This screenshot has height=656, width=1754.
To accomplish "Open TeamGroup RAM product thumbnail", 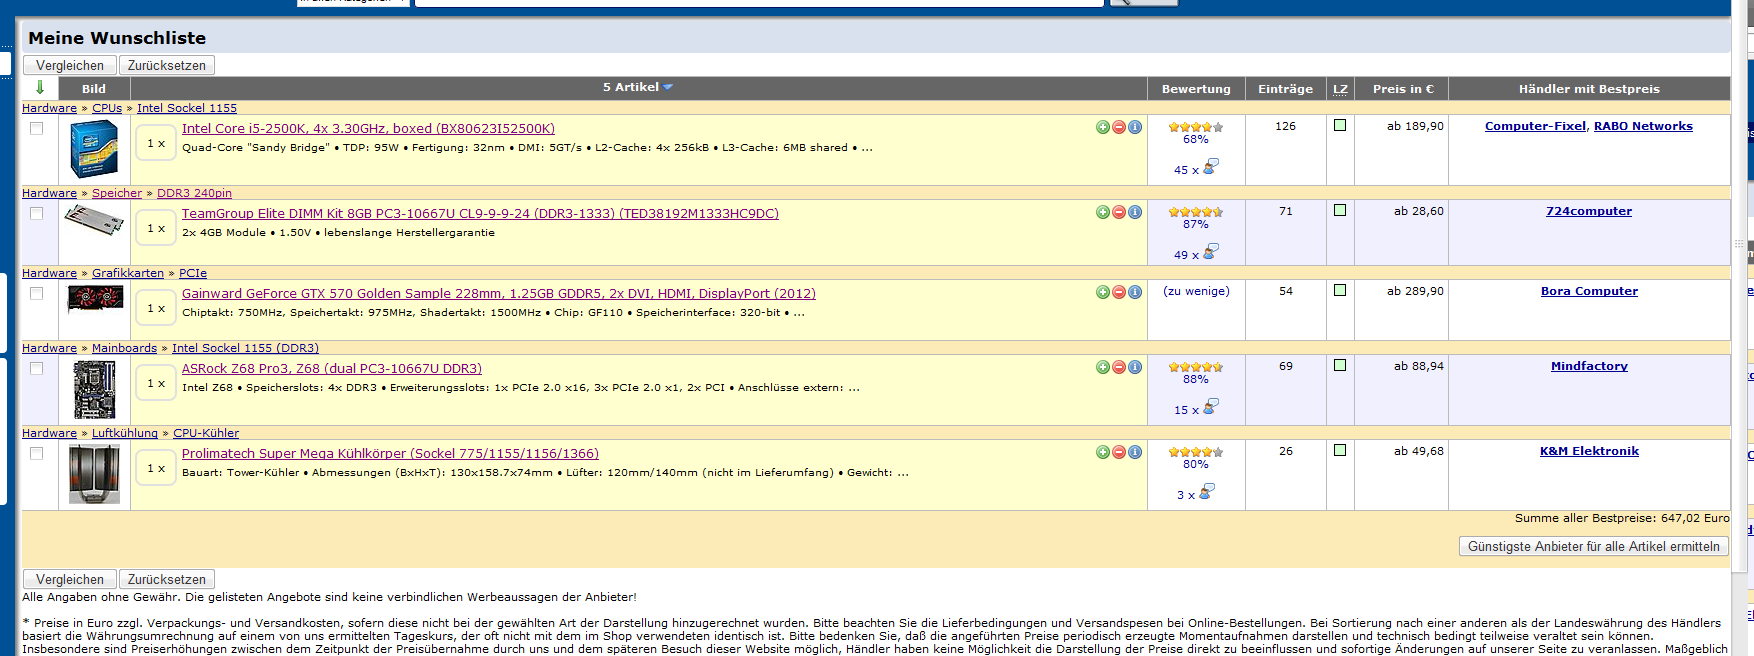I will [94, 220].
